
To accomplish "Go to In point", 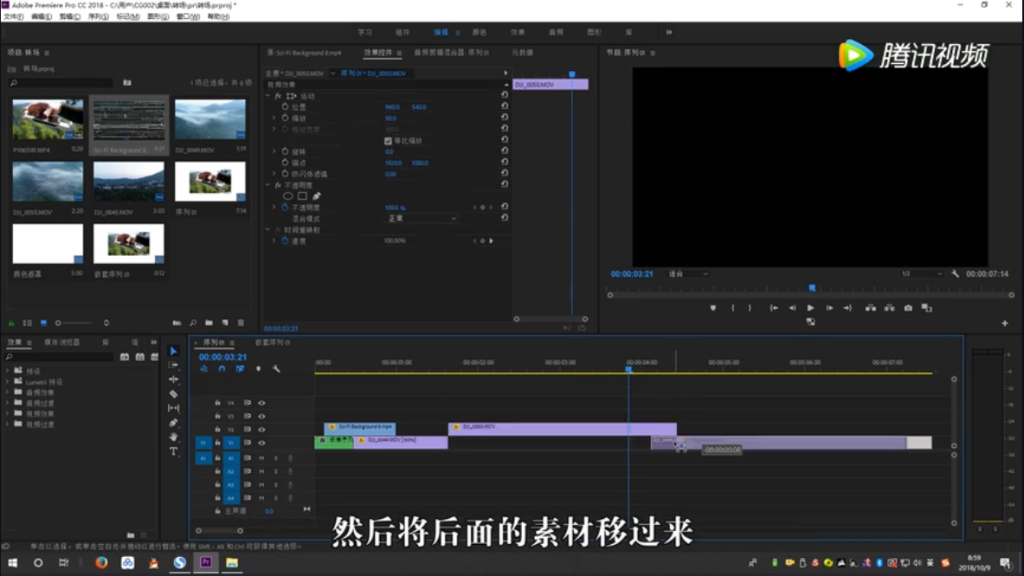I will (x=774, y=308).
